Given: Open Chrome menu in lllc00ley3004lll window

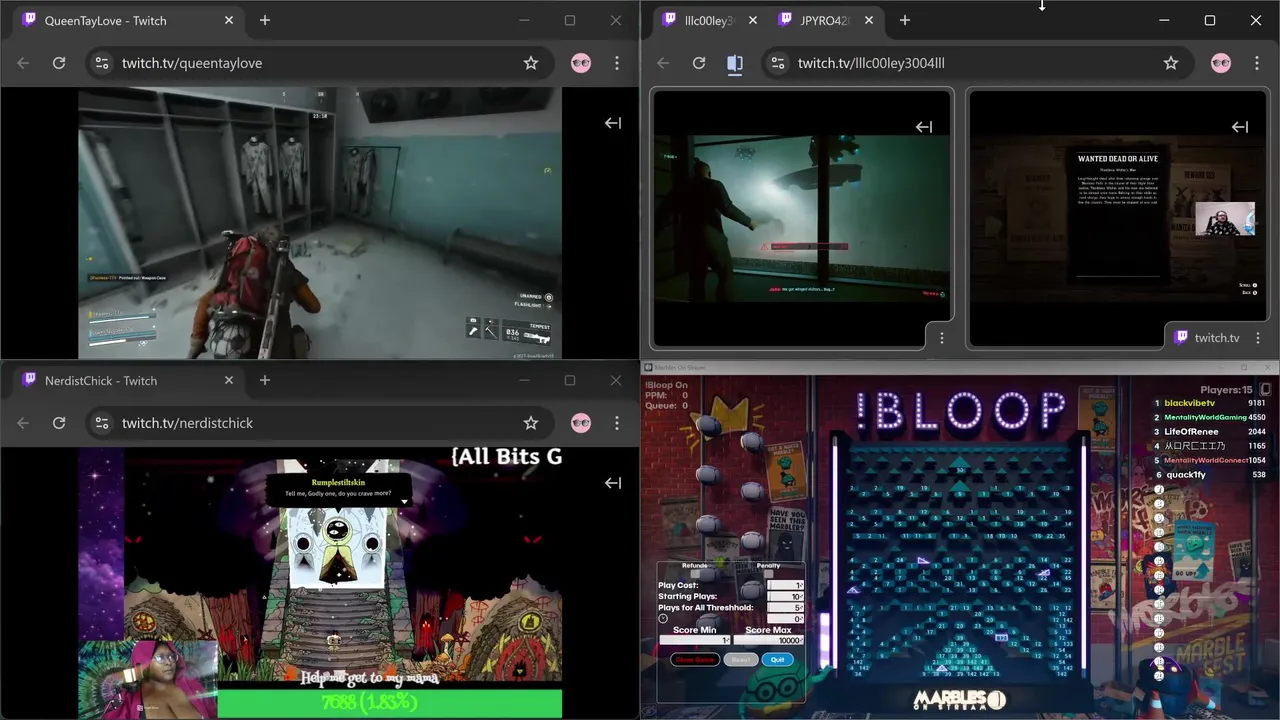Looking at the screenshot, I should click(1257, 63).
